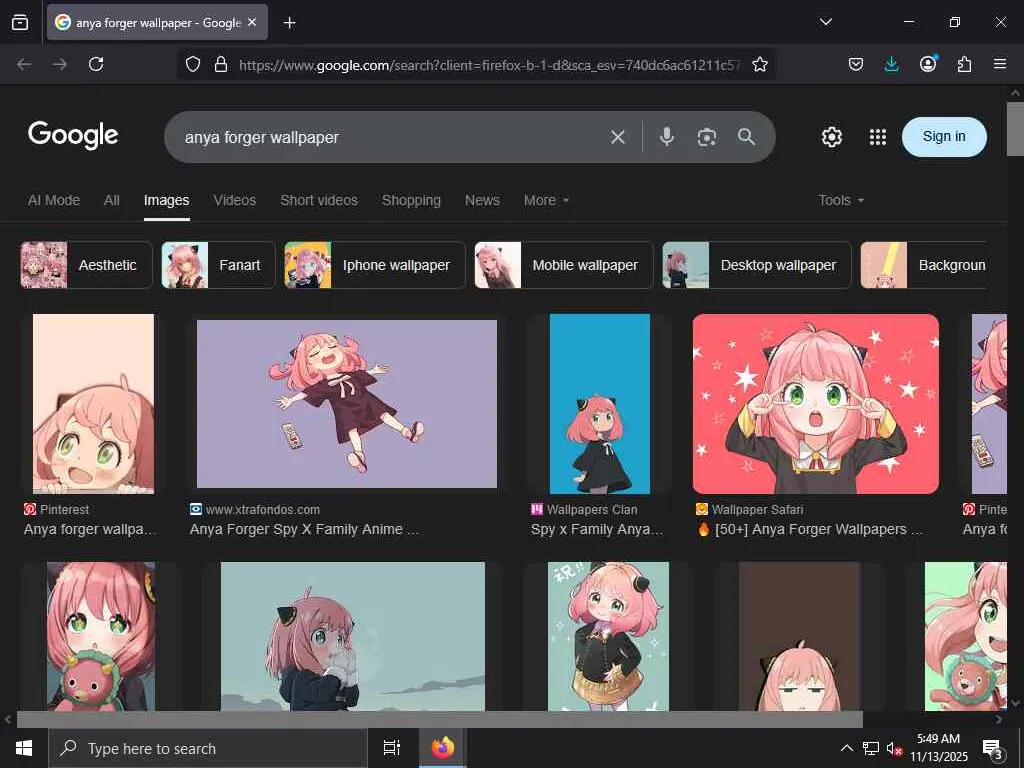Screen dimensions: 1024x768
Task: Select the Mobile wallpaper chip
Action: pyautogui.click(x=564, y=265)
